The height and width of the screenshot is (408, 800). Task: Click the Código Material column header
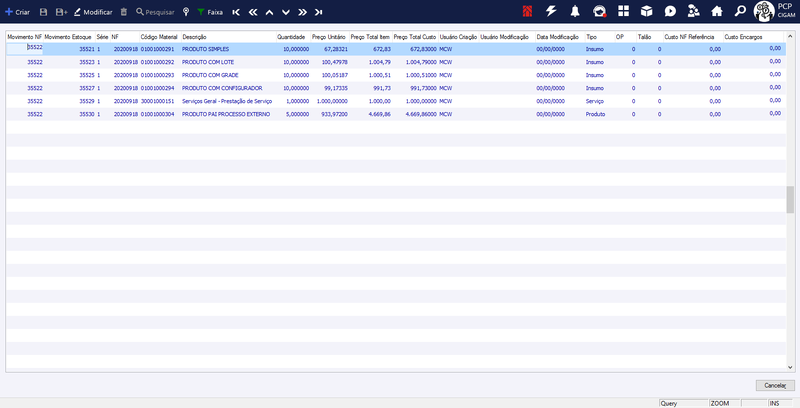159,37
